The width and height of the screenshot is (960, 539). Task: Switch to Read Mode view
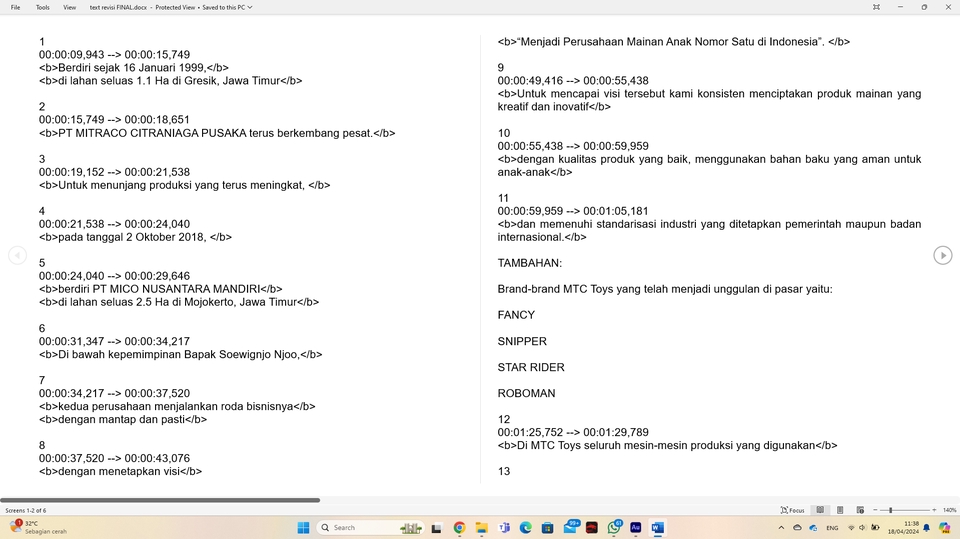click(x=820, y=510)
